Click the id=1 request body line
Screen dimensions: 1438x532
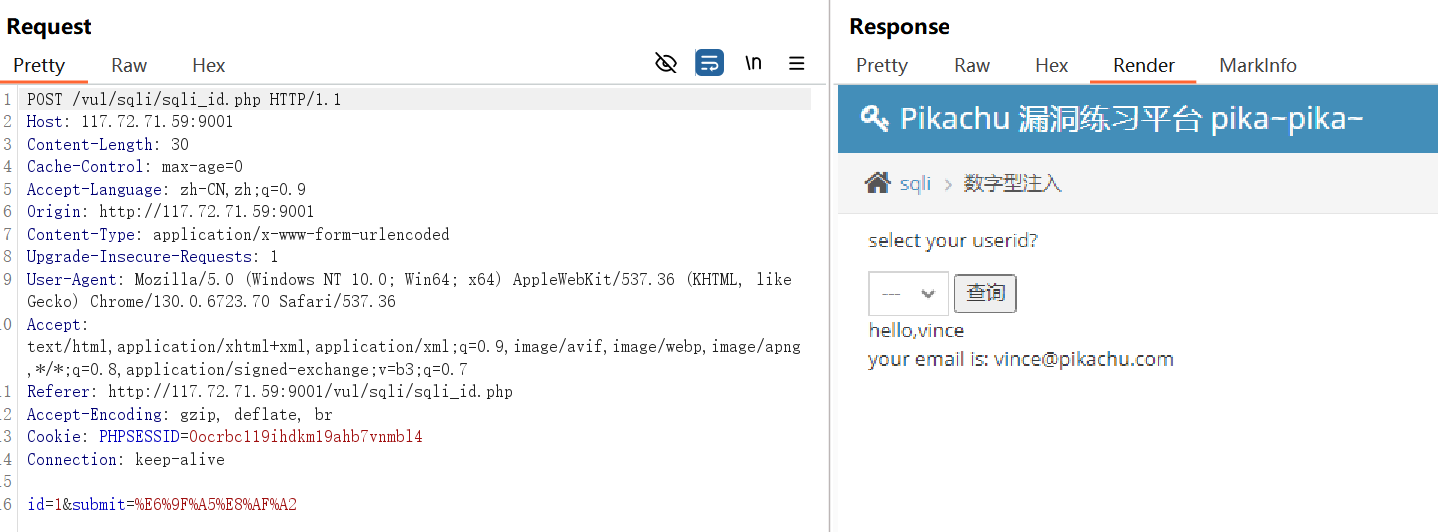coord(162,504)
